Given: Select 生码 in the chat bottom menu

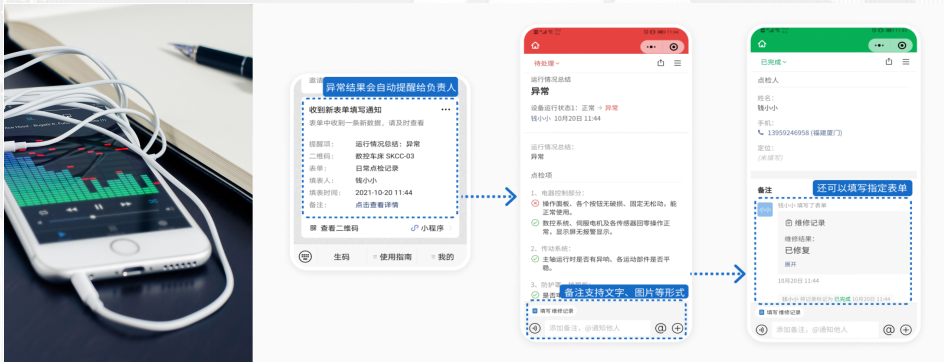Looking at the screenshot, I should point(341,257).
